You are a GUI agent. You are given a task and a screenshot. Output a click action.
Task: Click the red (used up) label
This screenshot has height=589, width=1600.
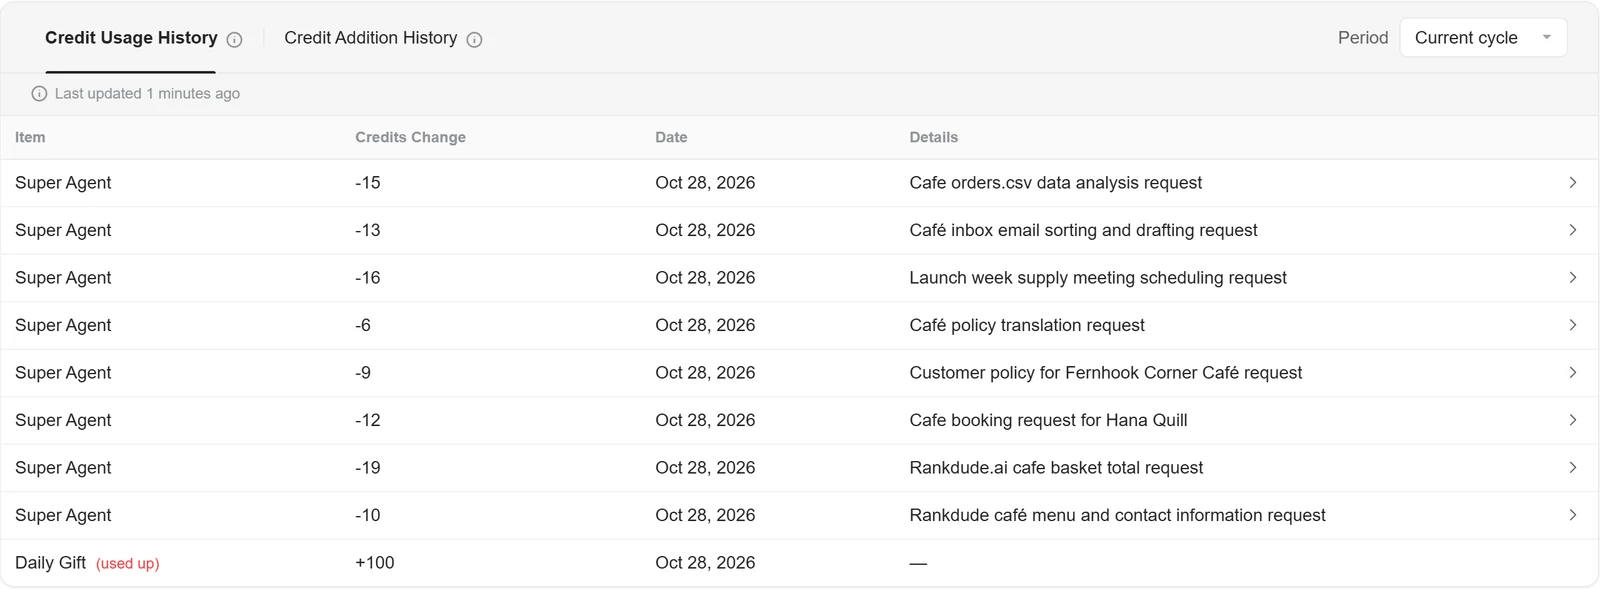128,564
